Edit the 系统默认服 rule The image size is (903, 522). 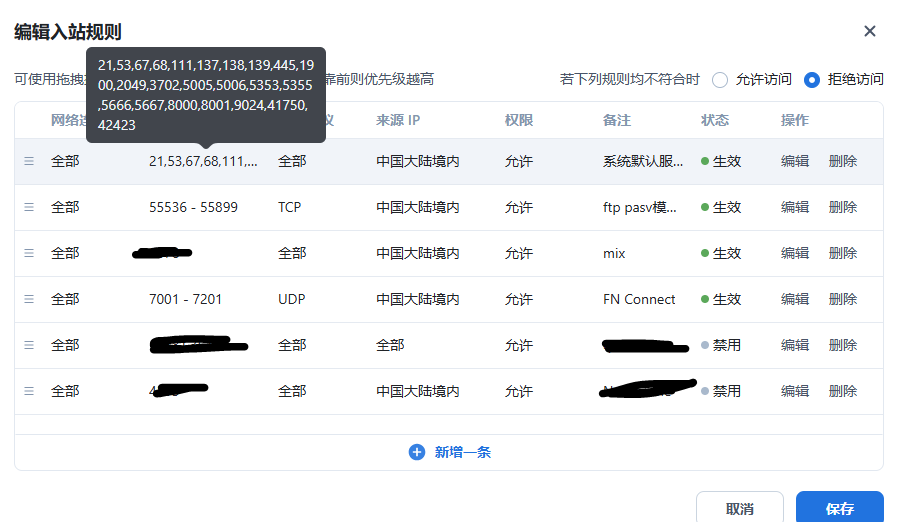795,161
